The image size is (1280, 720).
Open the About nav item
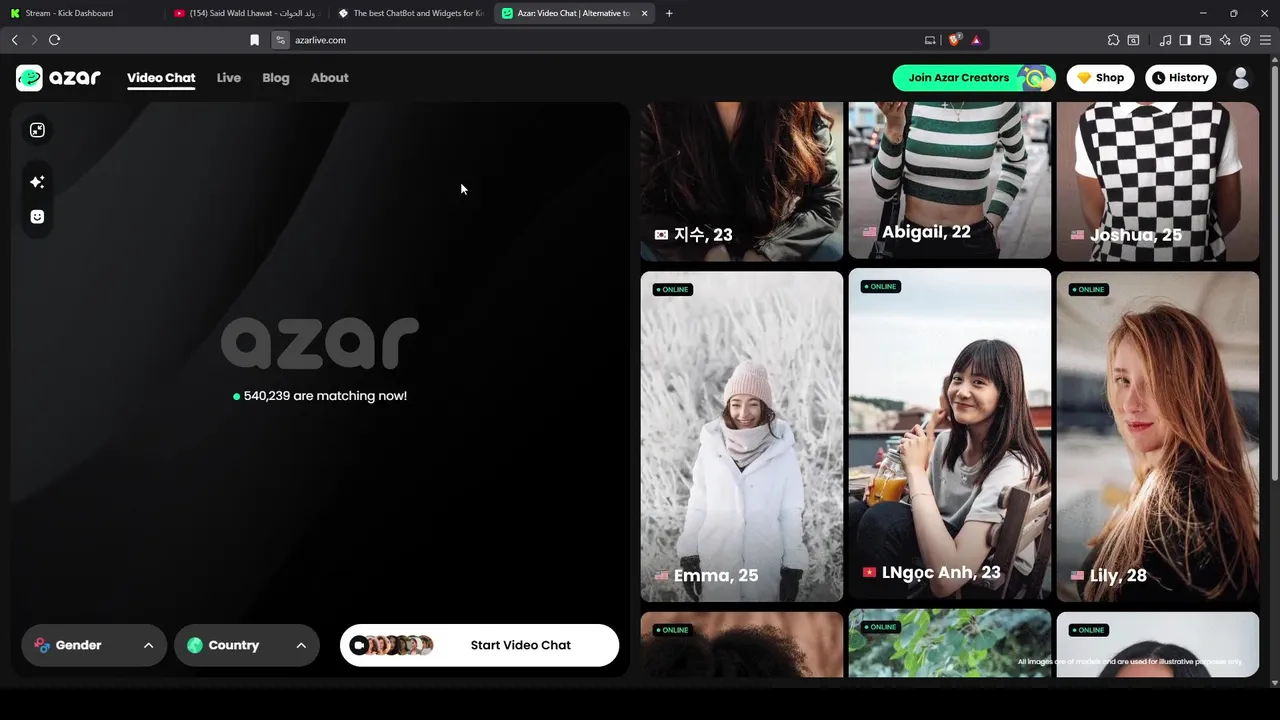329,78
